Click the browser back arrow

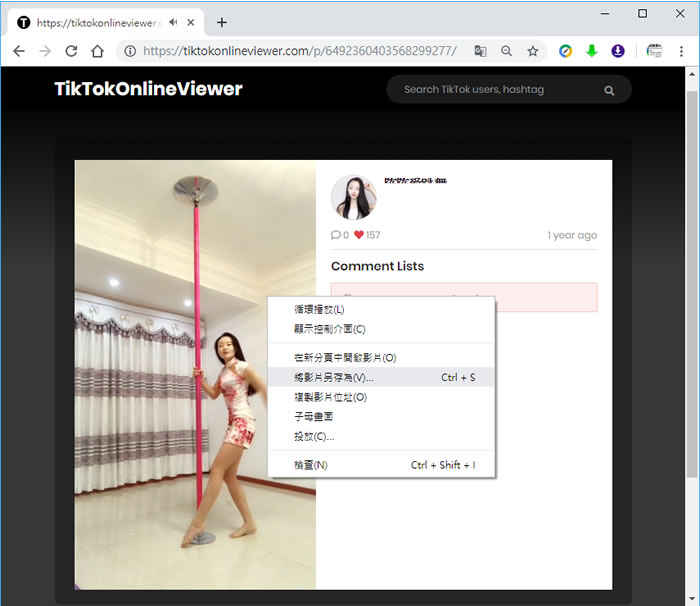coord(19,51)
